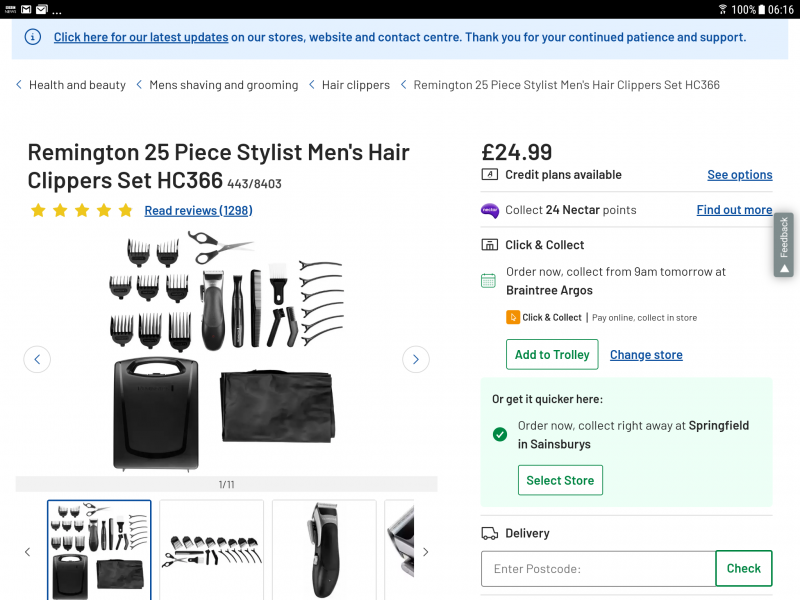The image size is (800, 600).
Task: Open the Health and beauty breadcrumb
Action: 77,85
